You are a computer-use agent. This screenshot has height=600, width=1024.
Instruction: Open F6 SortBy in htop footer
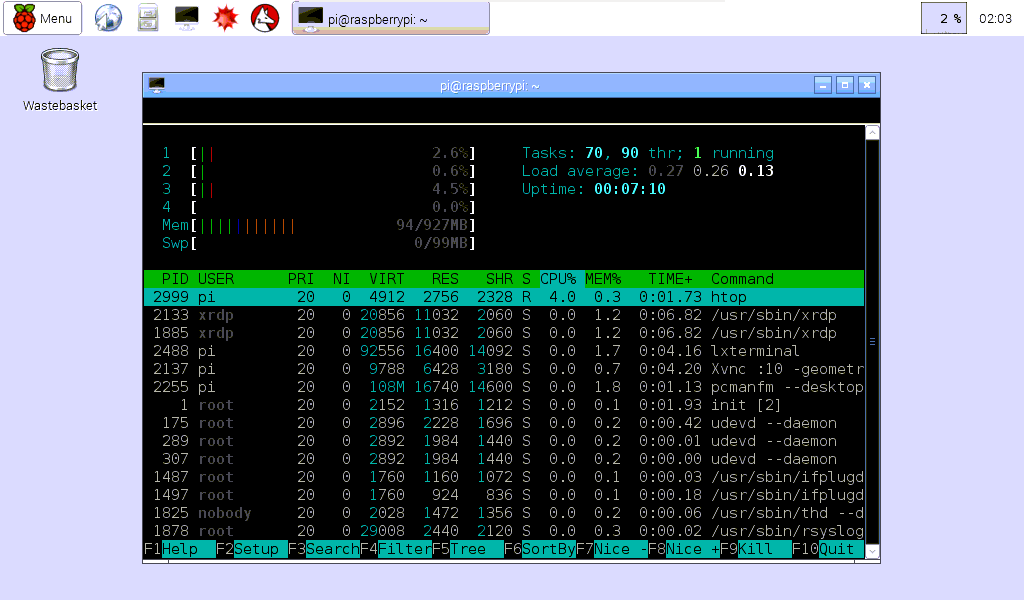(540, 549)
